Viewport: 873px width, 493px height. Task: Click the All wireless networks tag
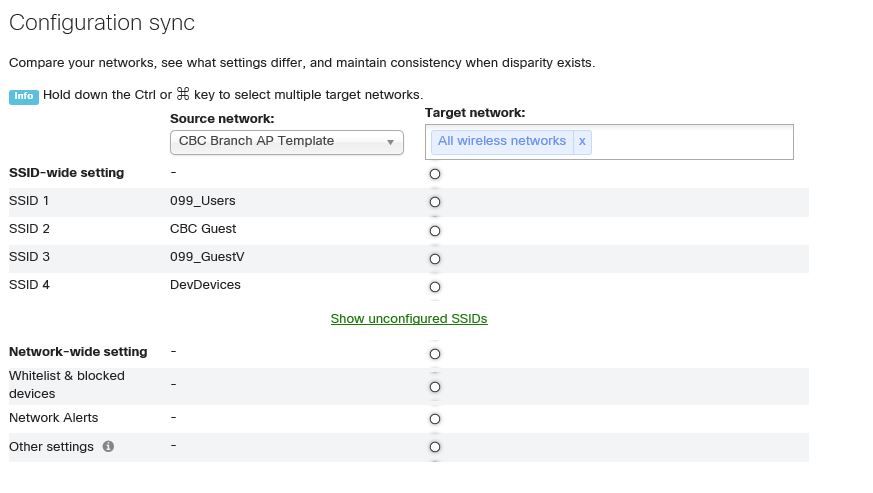[502, 141]
